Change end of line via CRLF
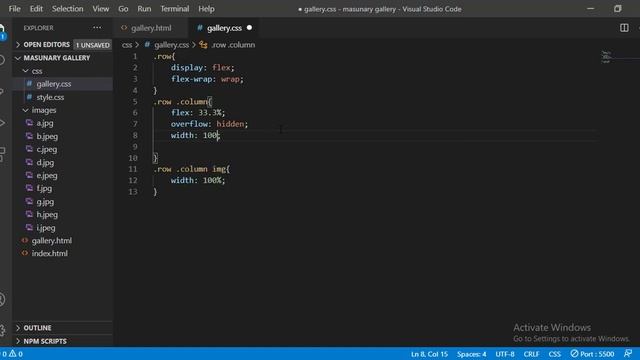This screenshot has height=360, width=640. click(531, 354)
